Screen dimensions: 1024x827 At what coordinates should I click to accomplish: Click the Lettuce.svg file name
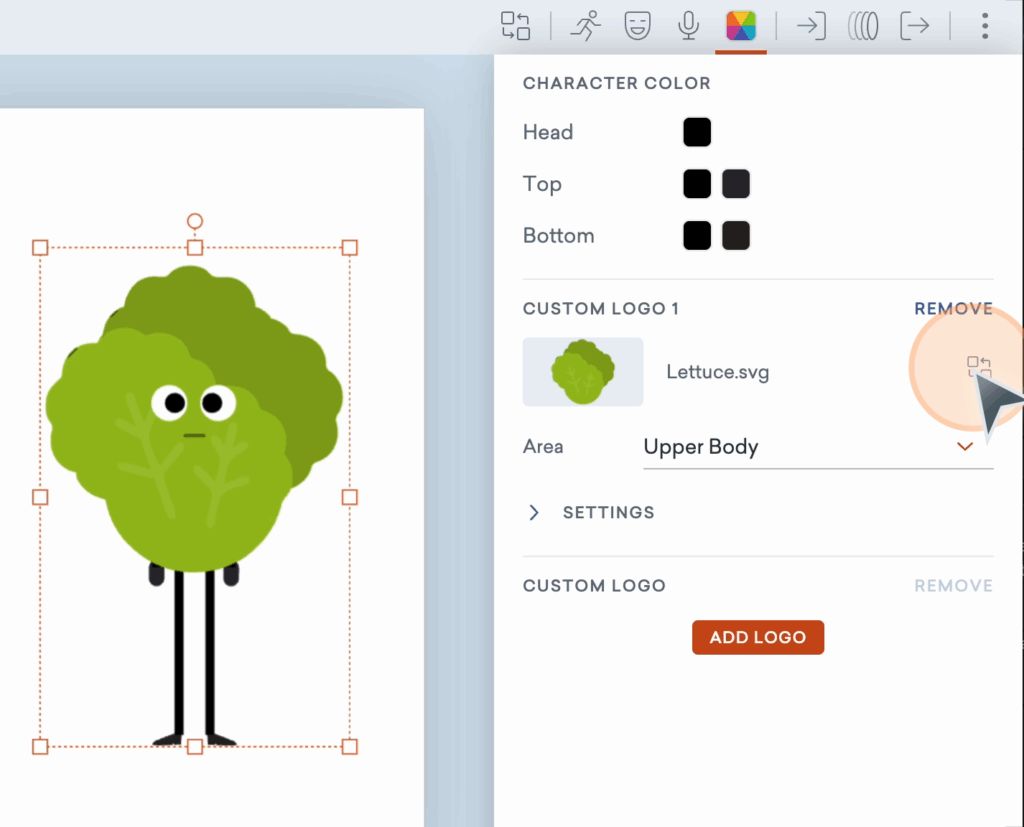tap(717, 372)
